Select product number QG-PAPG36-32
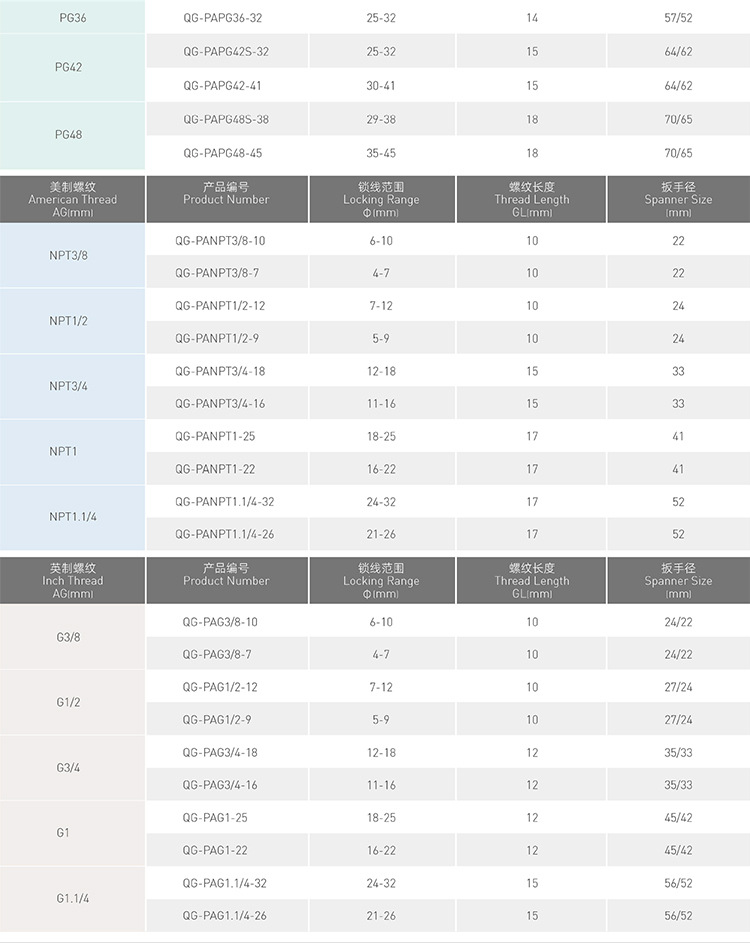 [223, 18]
